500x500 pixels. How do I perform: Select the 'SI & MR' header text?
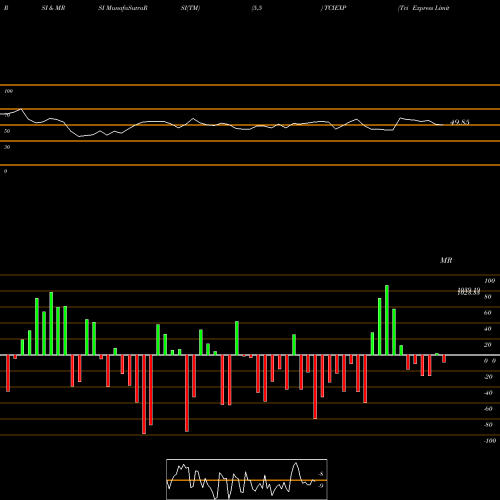[53, 8]
